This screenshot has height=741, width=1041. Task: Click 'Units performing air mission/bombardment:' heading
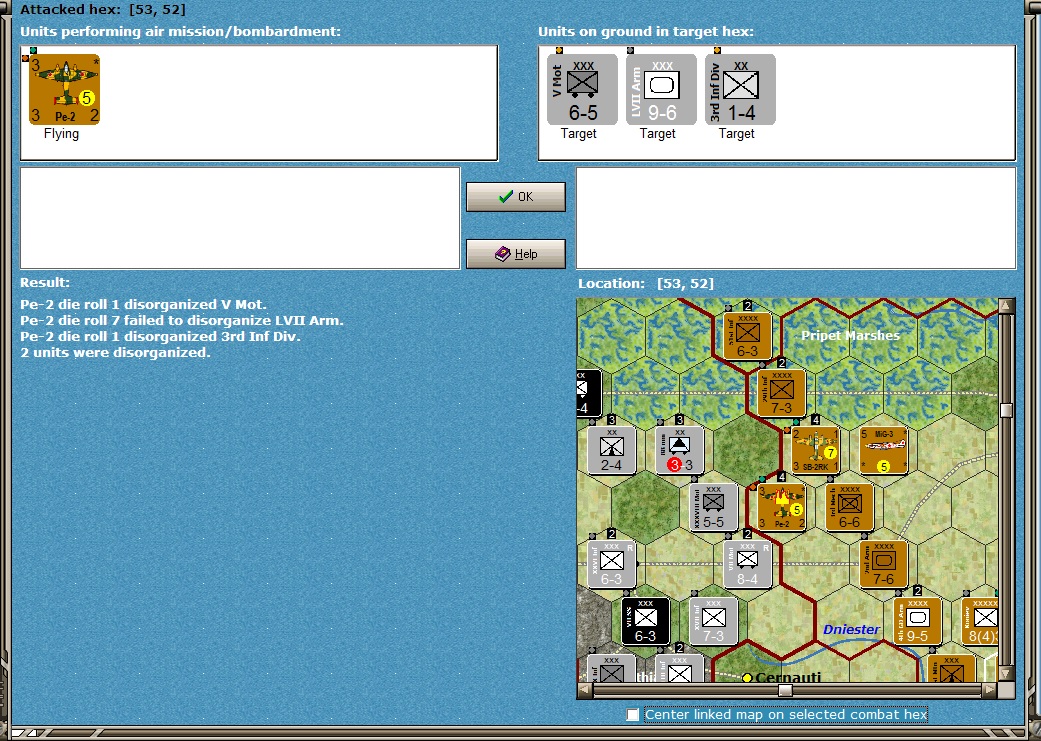point(180,31)
